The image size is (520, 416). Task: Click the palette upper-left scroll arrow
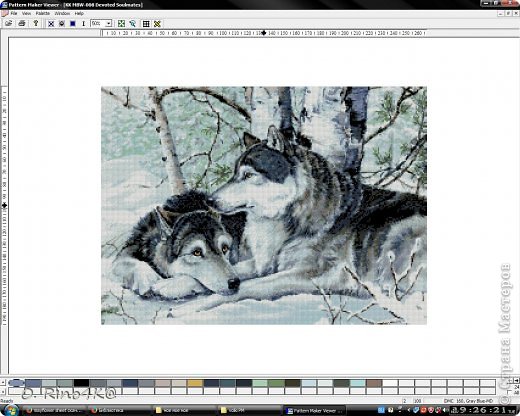pos(3,382)
